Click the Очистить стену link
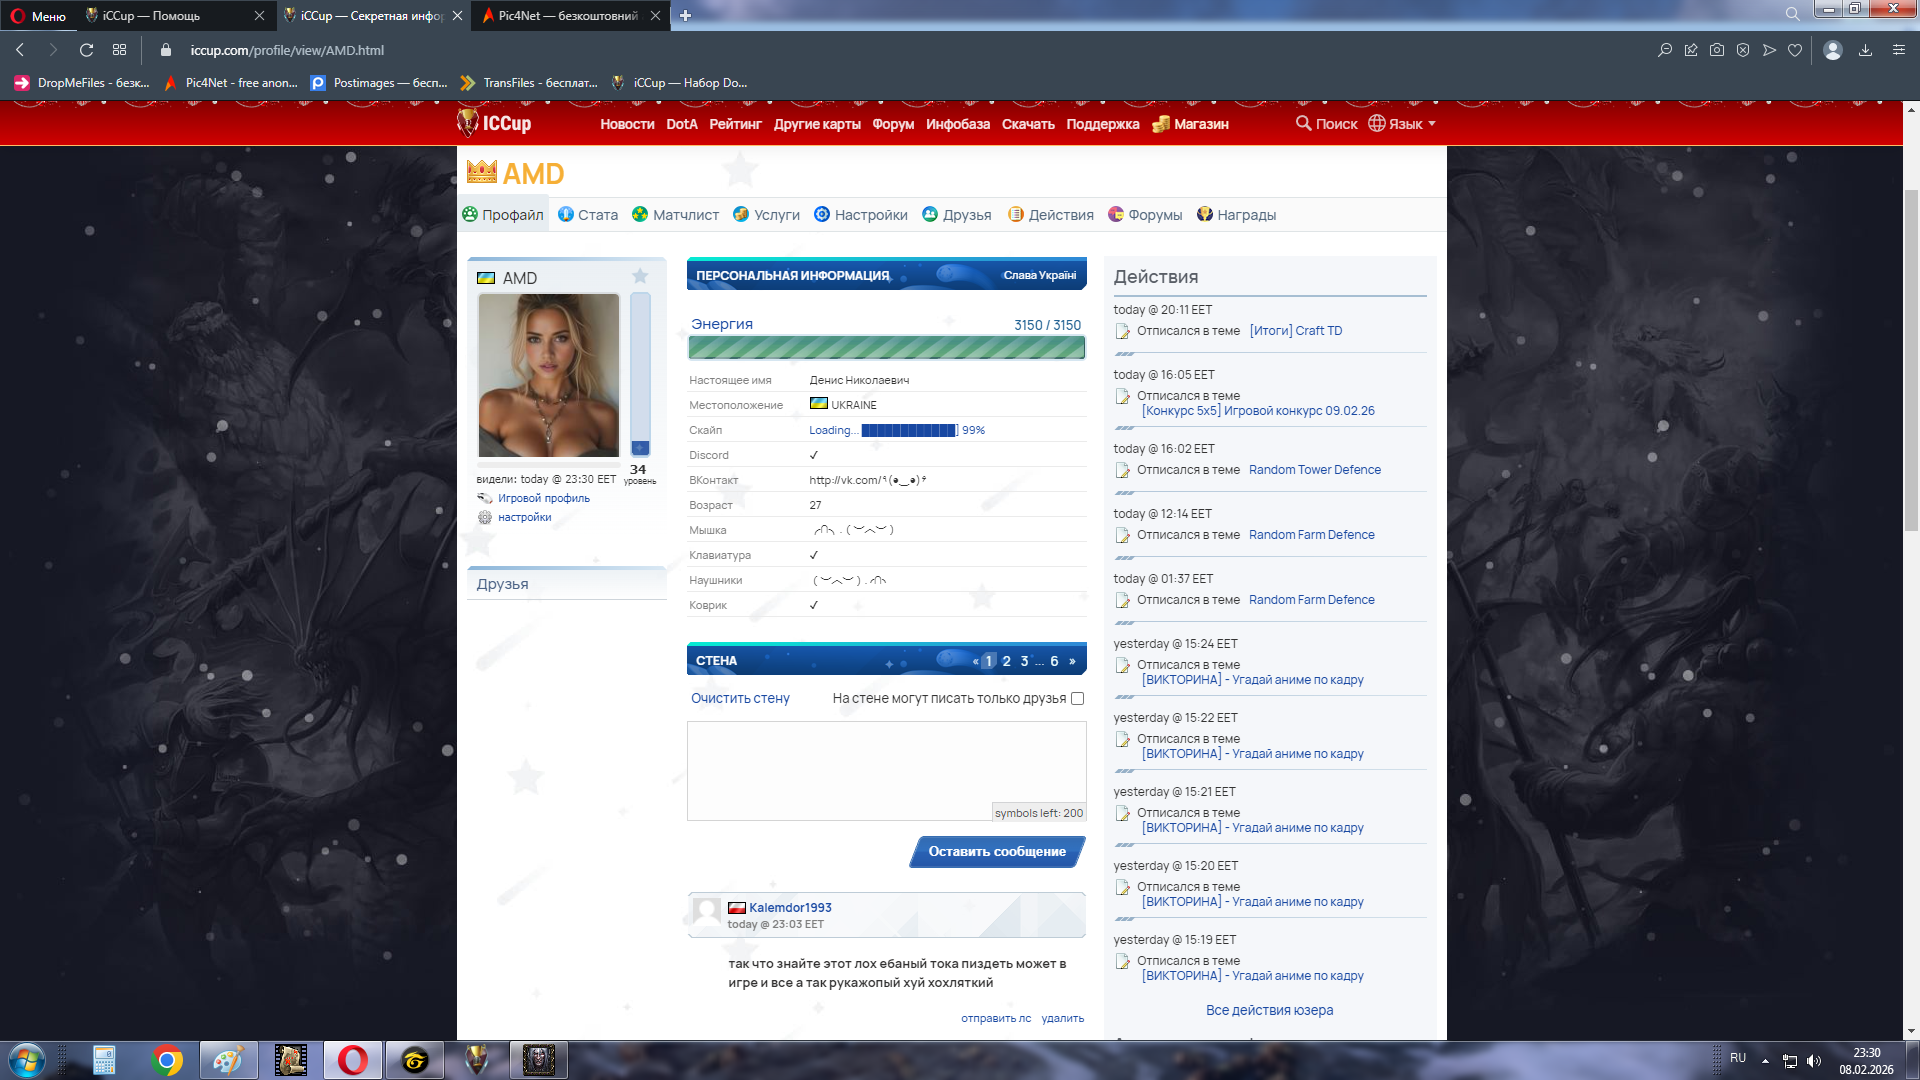Image resolution: width=1920 pixels, height=1080 pixels. 740,699
